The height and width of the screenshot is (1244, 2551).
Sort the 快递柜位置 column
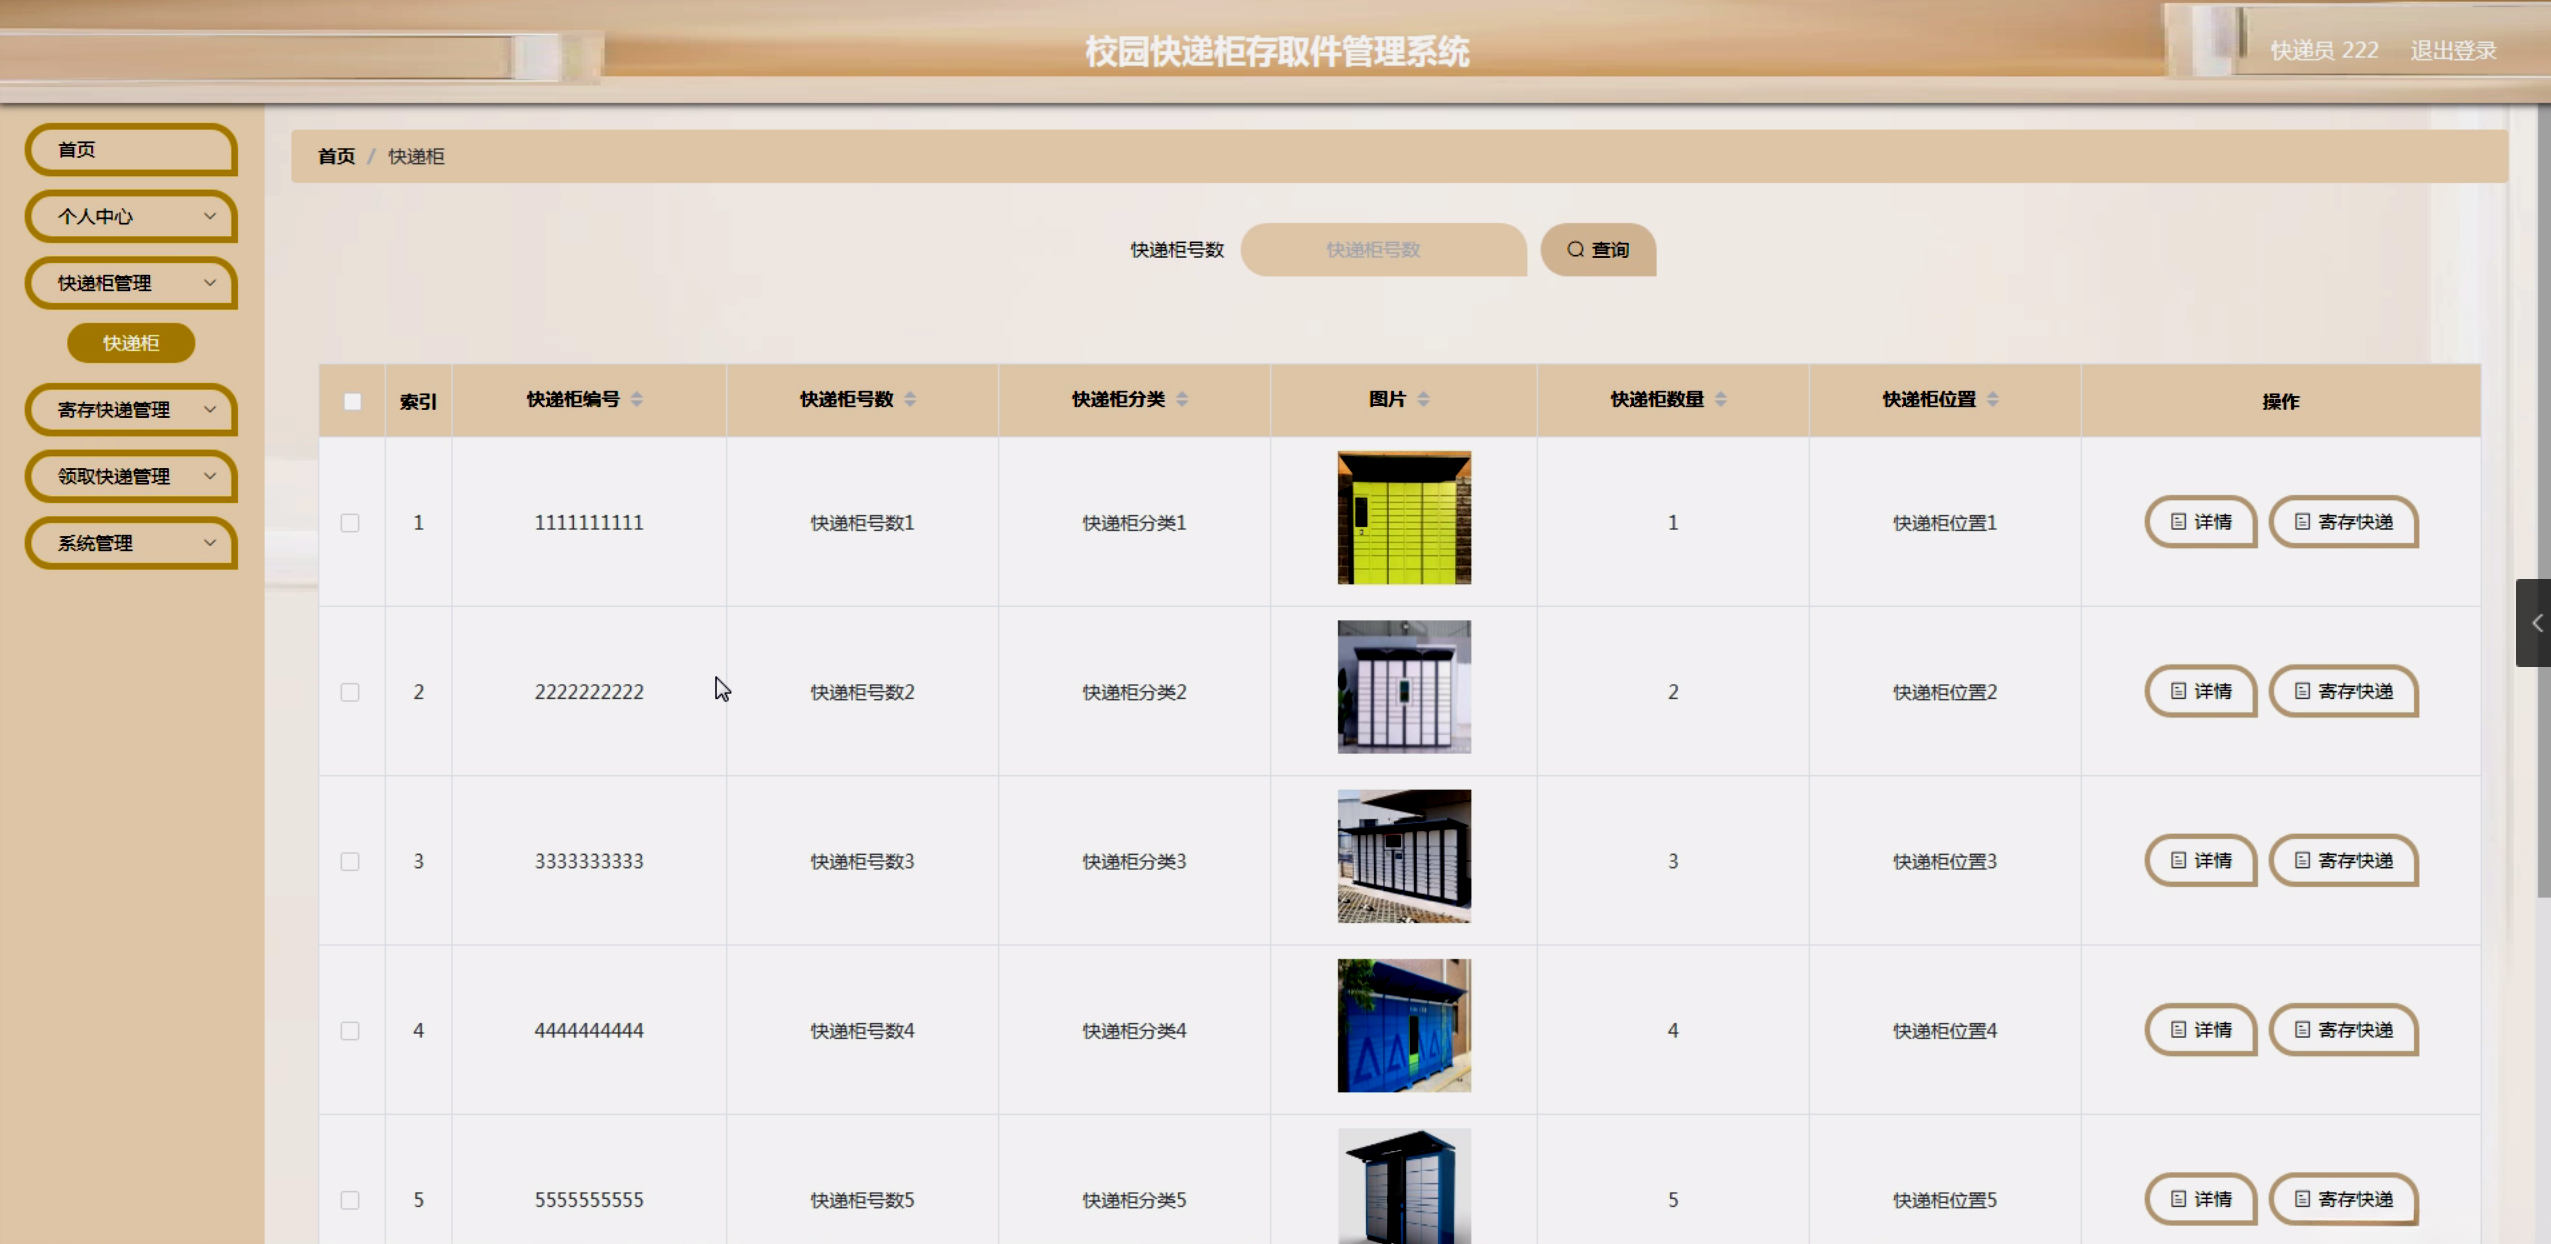click(x=1993, y=400)
